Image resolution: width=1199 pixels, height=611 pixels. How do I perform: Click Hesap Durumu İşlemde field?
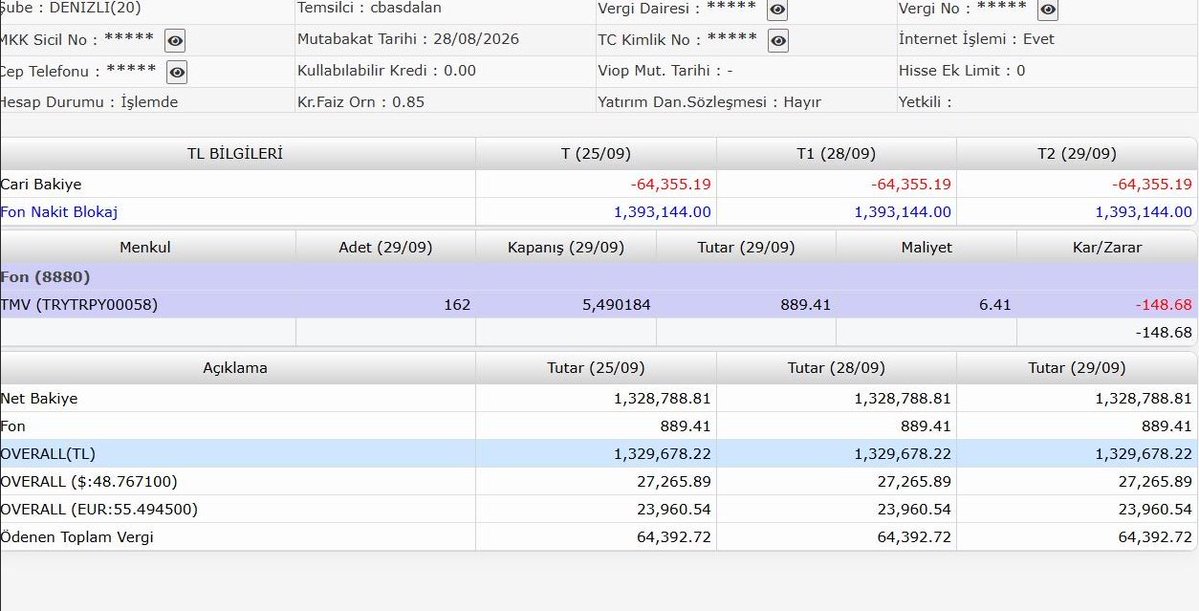(x=89, y=102)
